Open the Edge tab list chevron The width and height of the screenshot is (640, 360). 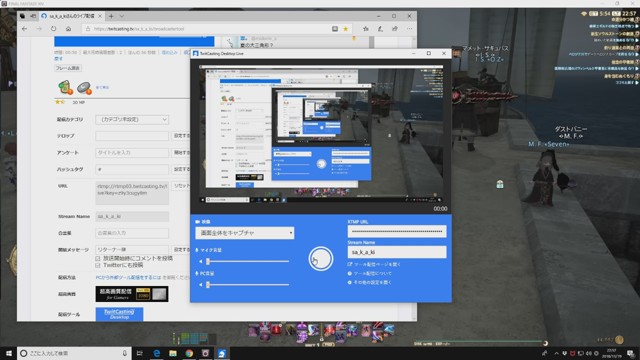tap(122, 16)
